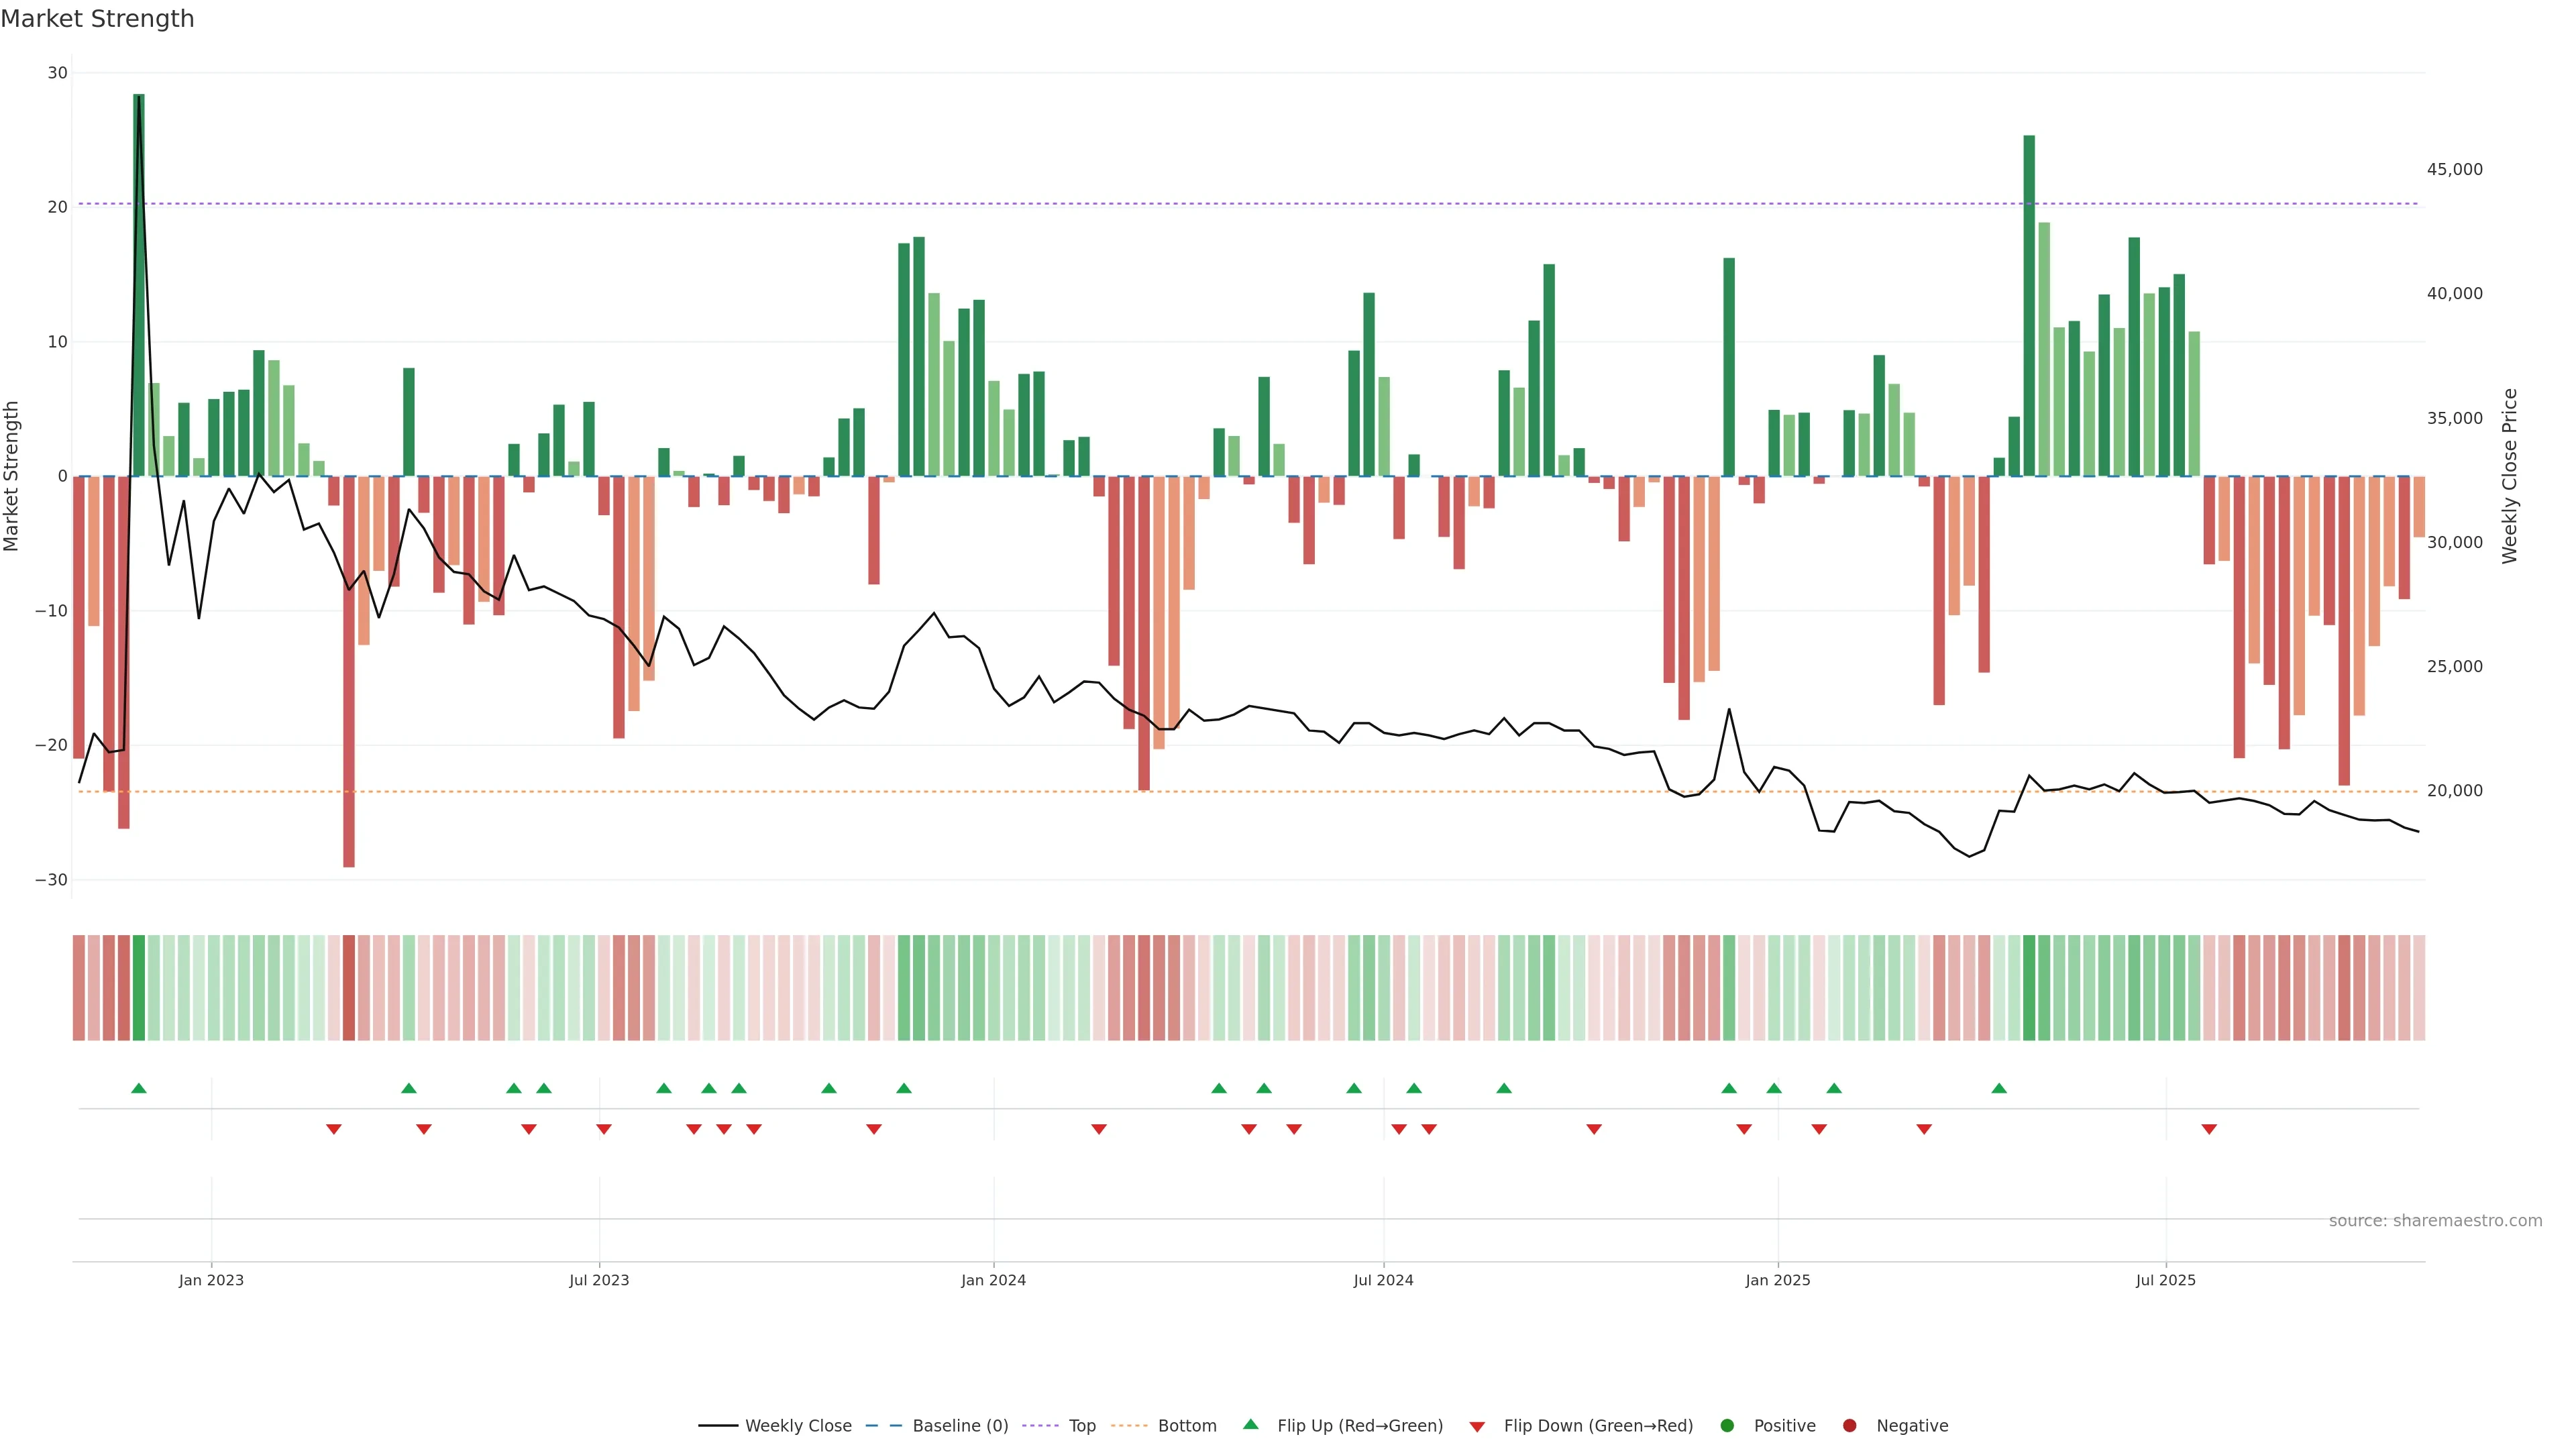Click the last red flip-down triangle marker
Viewport: 2576px width, 1449px height.
coord(2209,1129)
